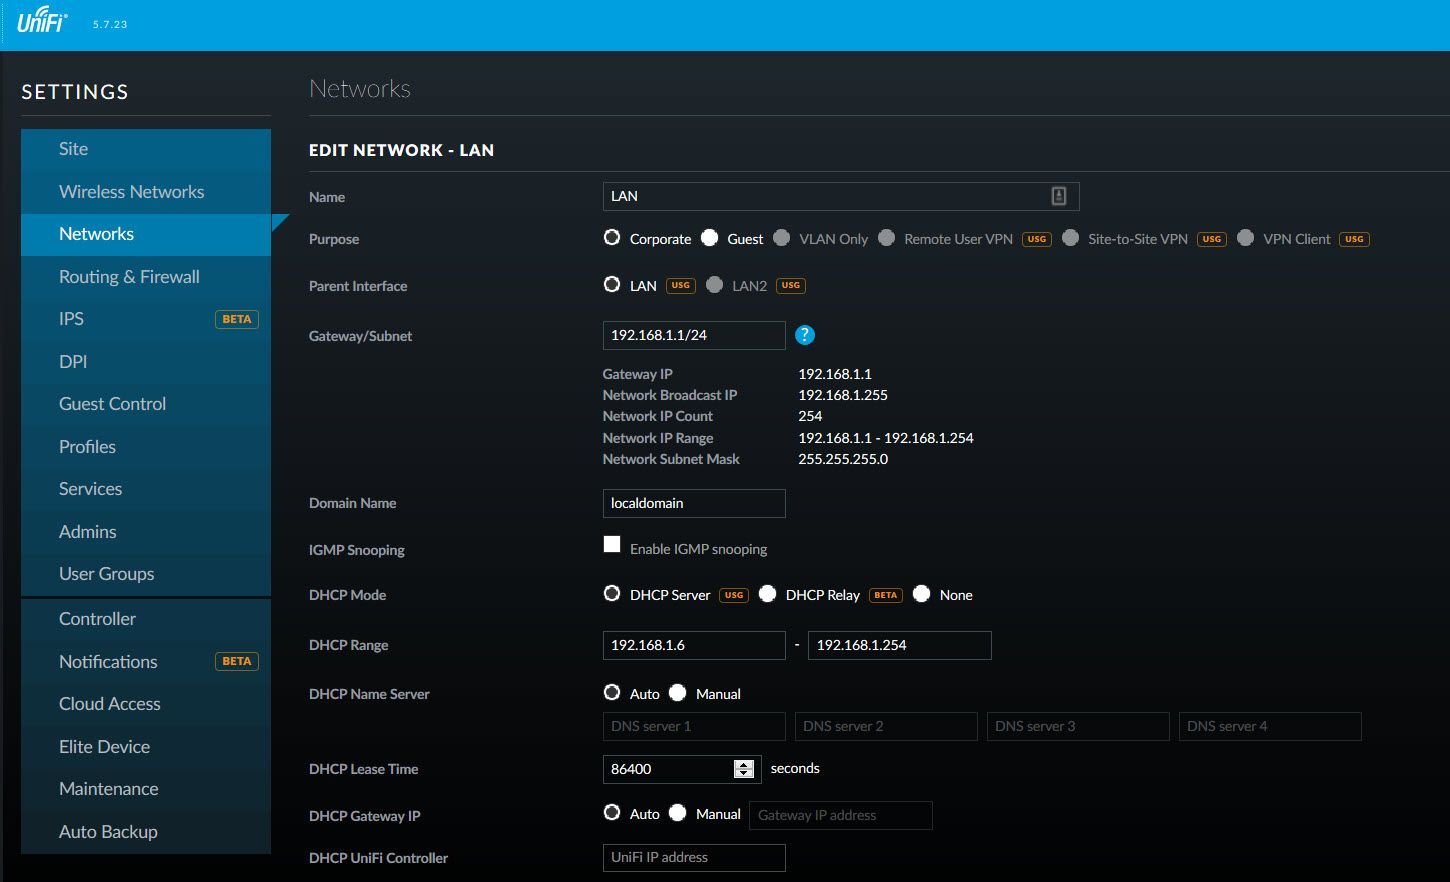Choose Manual for DHCP Name Server
The image size is (1450, 882).
[x=678, y=693]
